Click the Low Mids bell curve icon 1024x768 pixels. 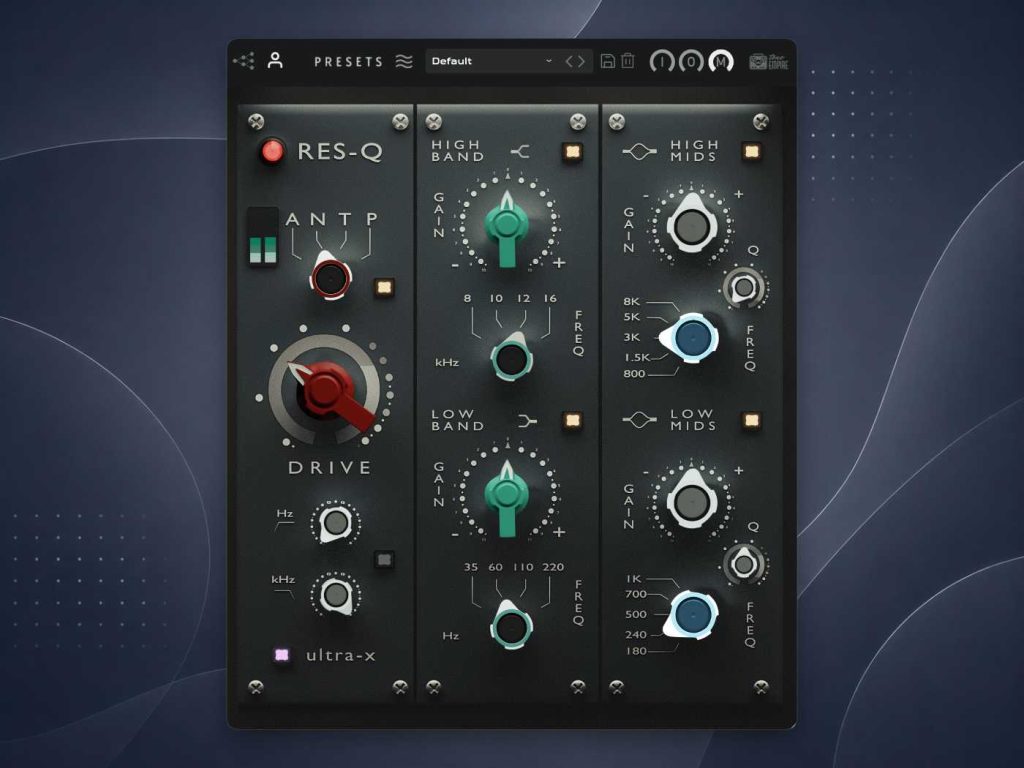[x=639, y=420]
